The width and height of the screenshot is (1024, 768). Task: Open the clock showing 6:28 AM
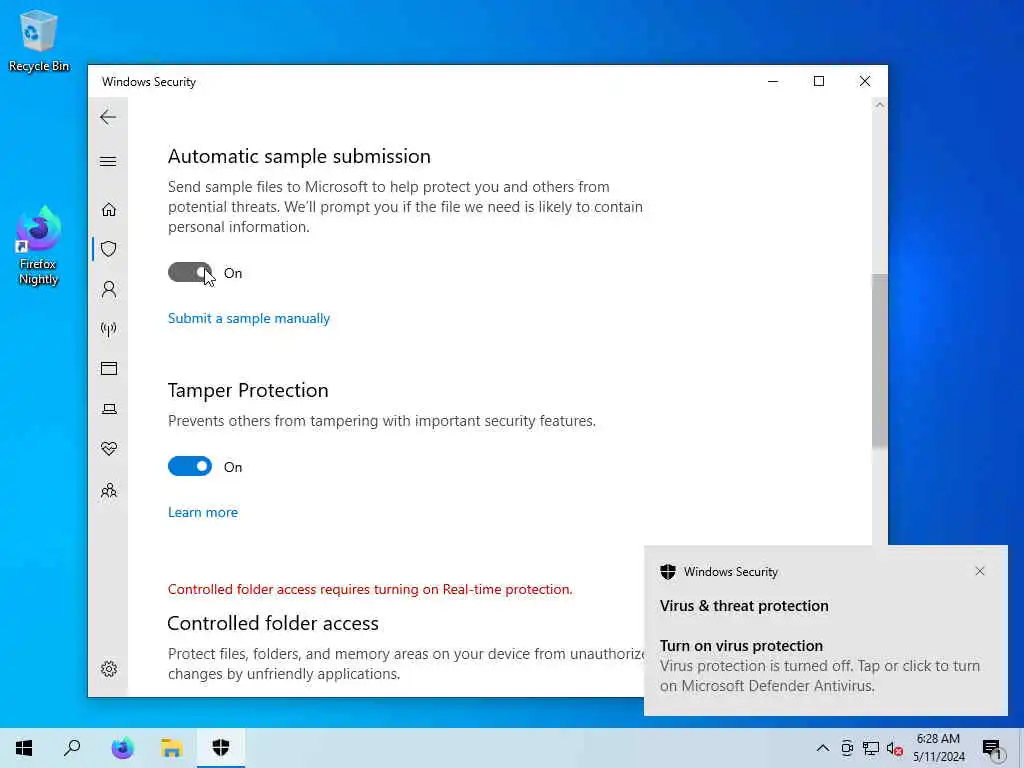(x=938, y=748)
